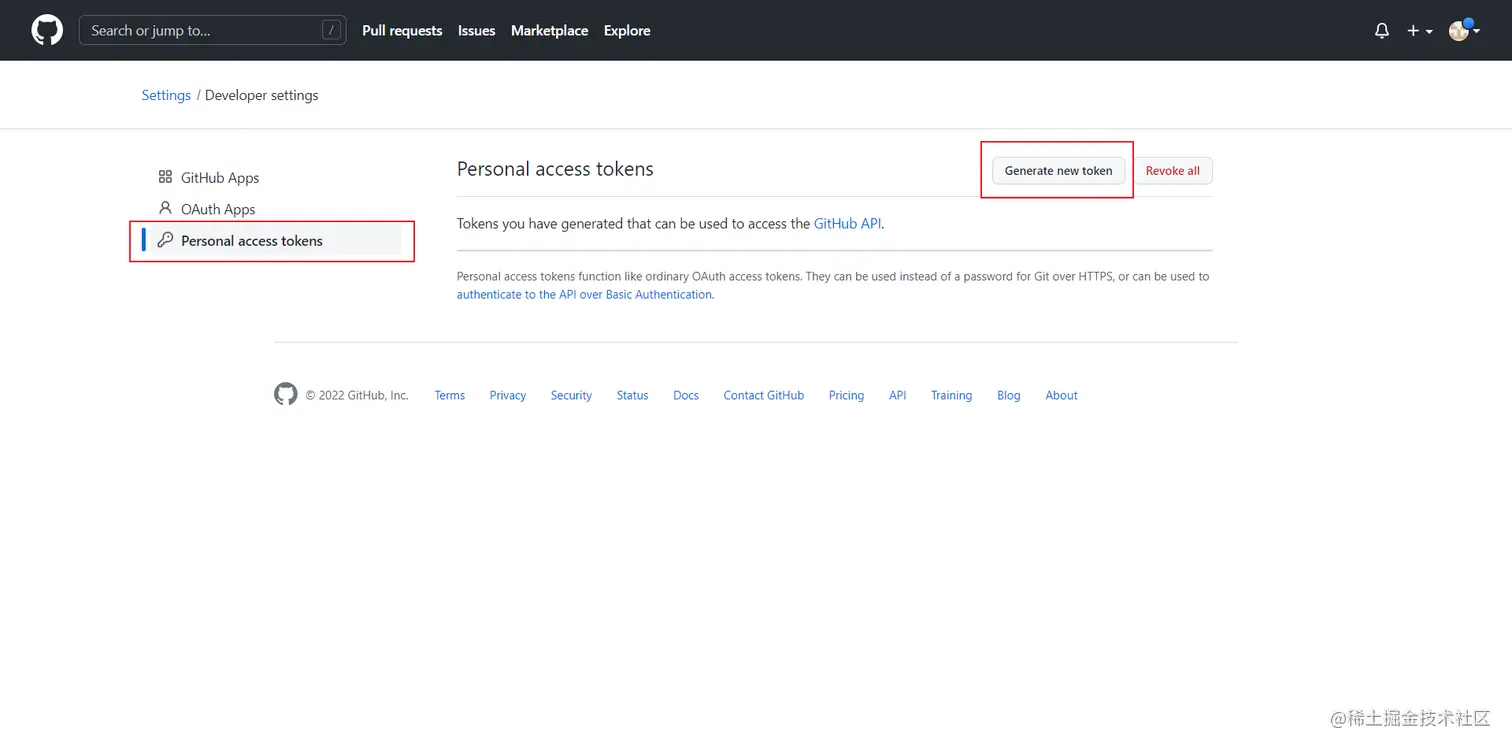The height and width of the screenshot is (750, 1512).
Task: Open the API footer link
Action: point(898,395)
